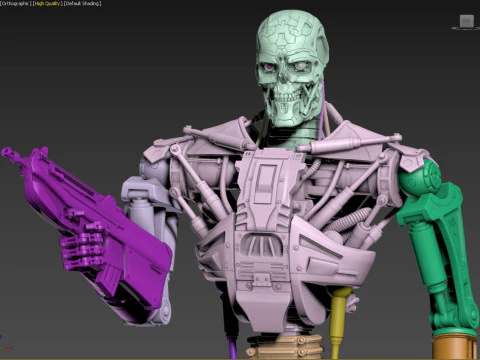The width and height of the screenshot is (480, 360).
Task: Open the High Quality viewport label menu
Action: 47,4
